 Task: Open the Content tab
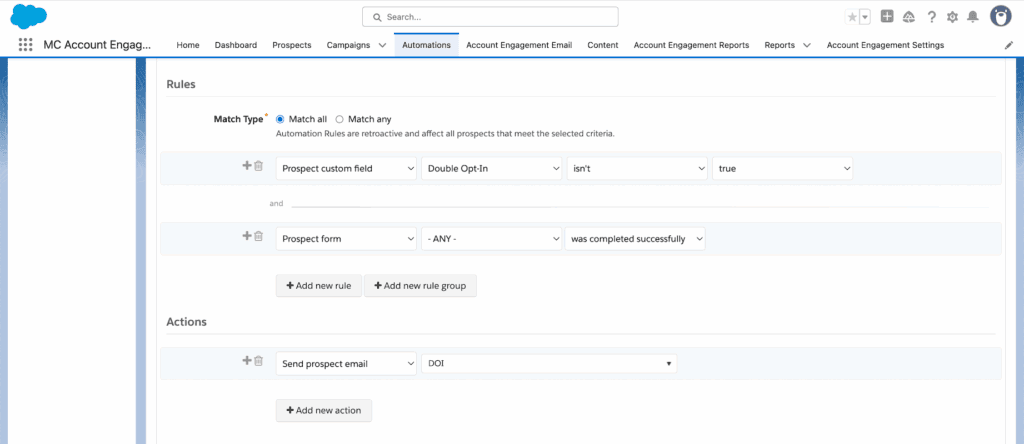click(603, 45)
